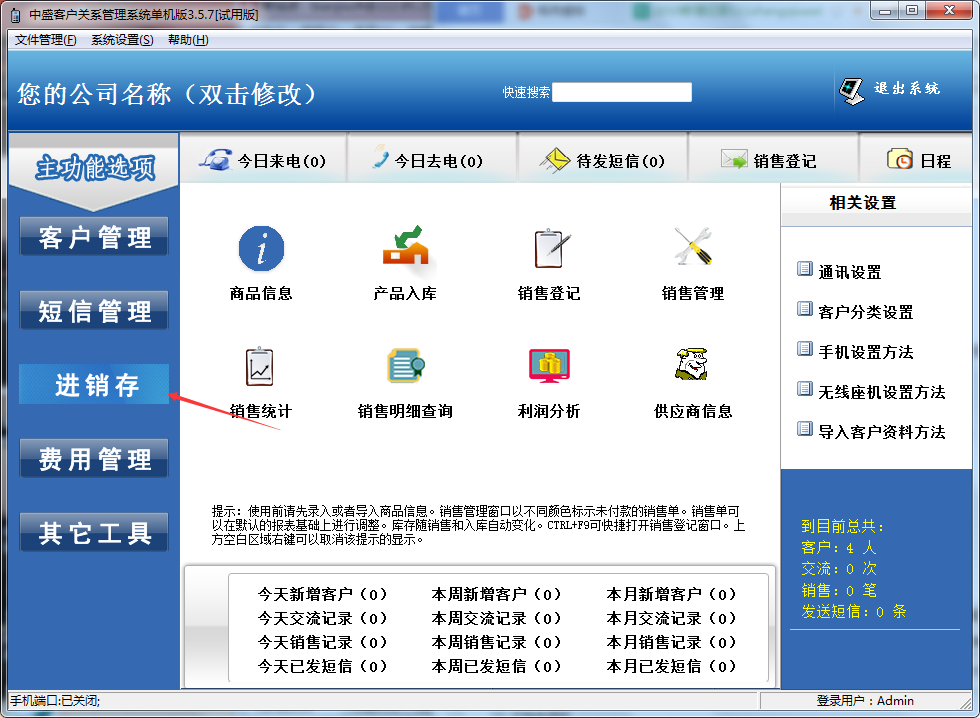Click the 主功能选项 sidebar header
980x718 pixels.
pyautogui.click(x=94, y=167)
